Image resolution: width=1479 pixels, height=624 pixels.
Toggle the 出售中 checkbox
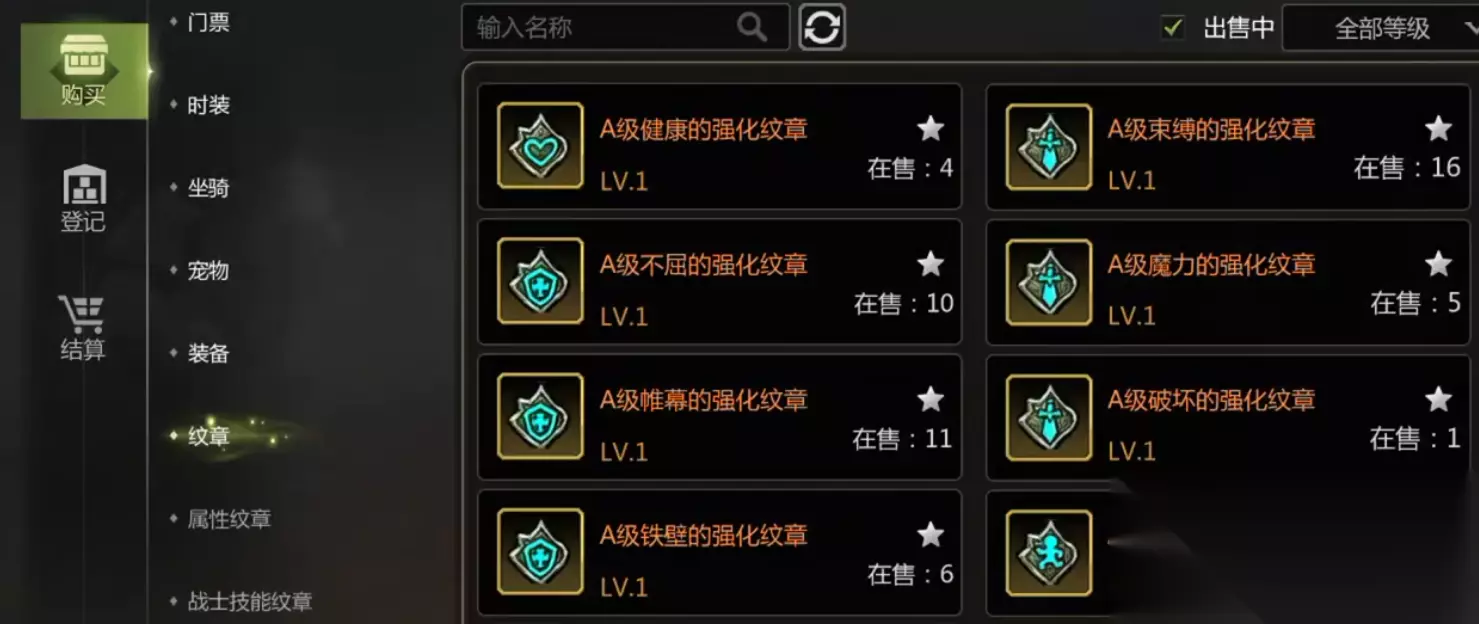(x=1173, y=28)
